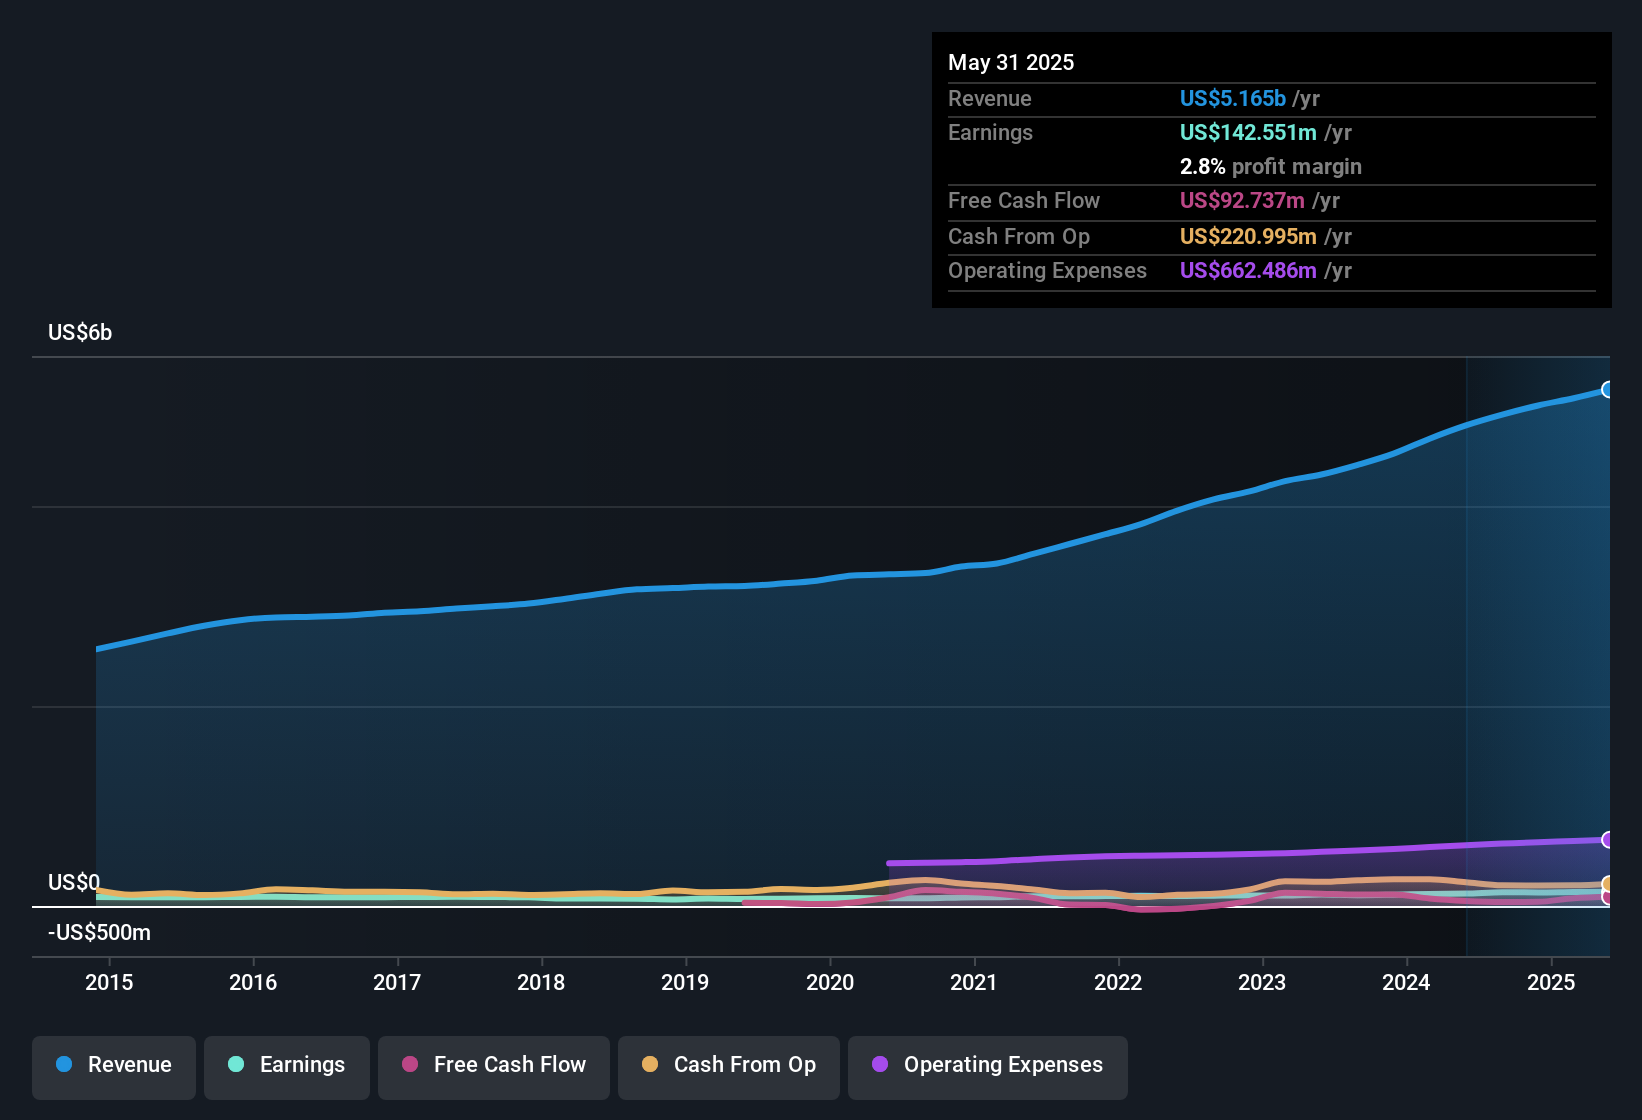The width and height of the screenshot is (1642, 1120).
Task: Click the Free Cash Flow endpoint marker
Action: [1607, 897]
